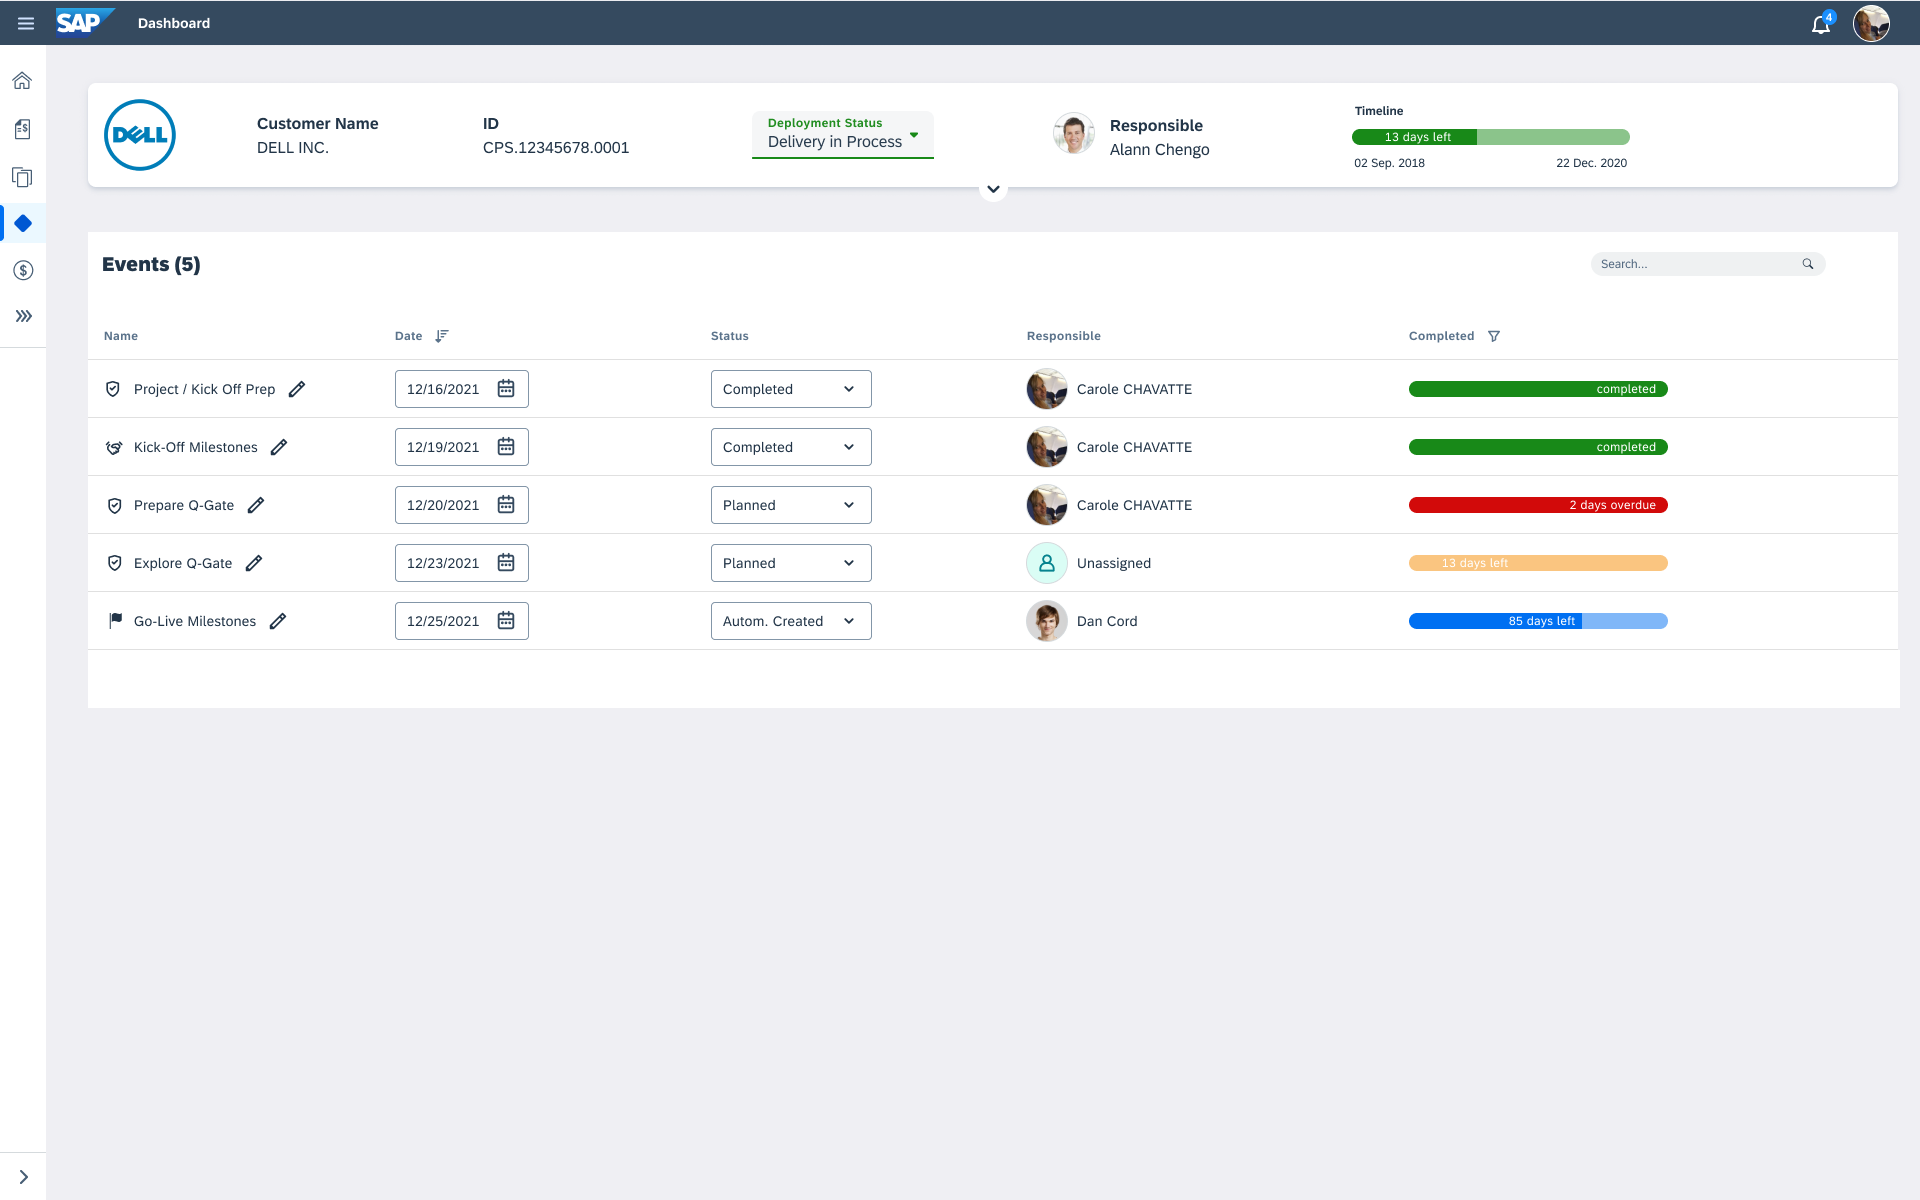Sort events by the Date column
The height and width of the screenshot is (1200, 1920).
pos(442,336)
